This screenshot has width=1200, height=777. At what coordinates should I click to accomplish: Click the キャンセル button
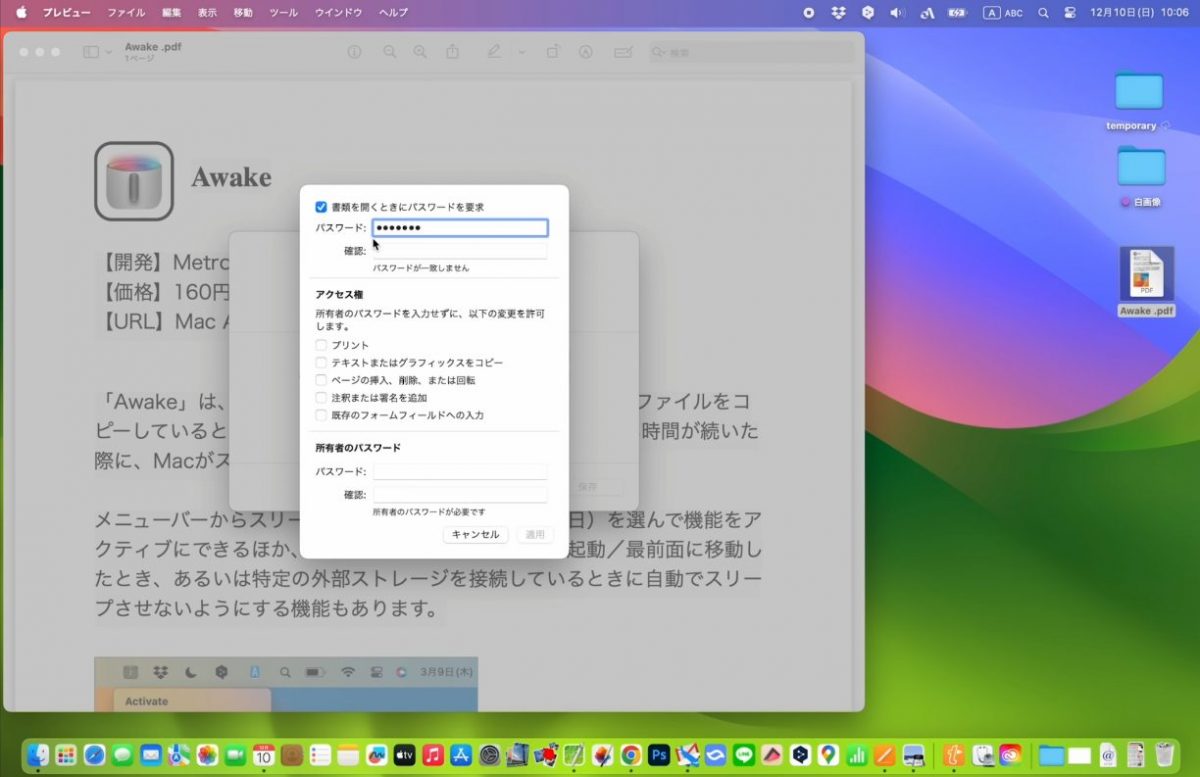[x=475, y=535]
